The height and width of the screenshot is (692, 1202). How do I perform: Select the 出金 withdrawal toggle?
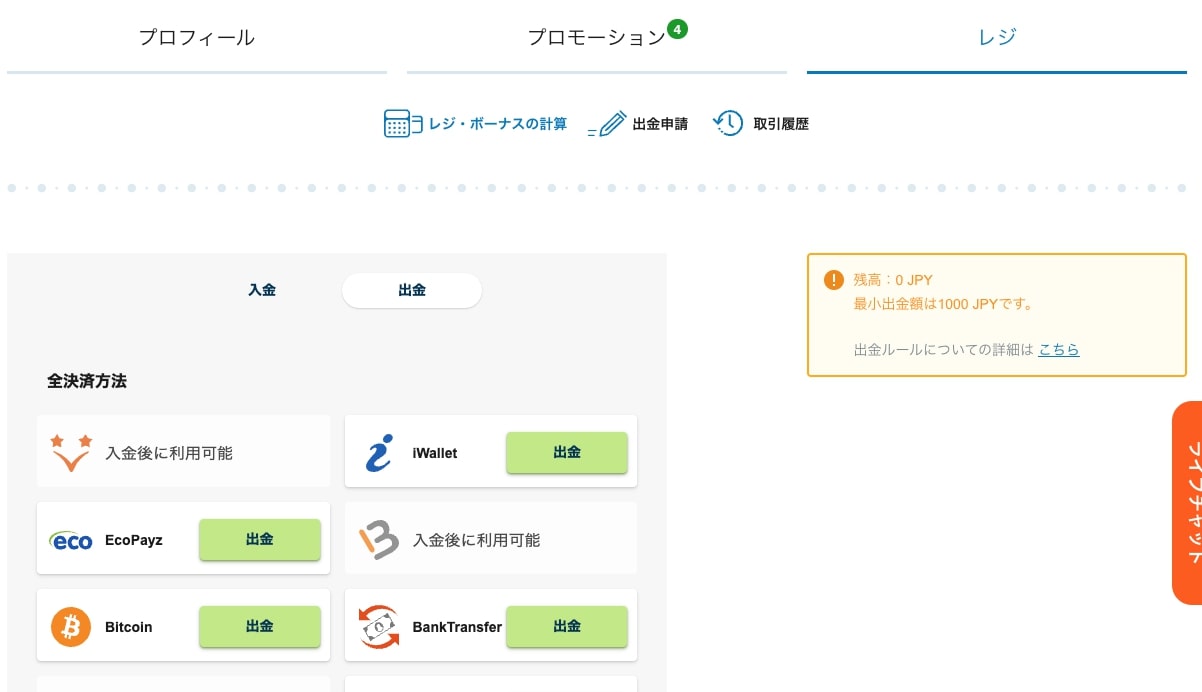[x=412, y=290]
